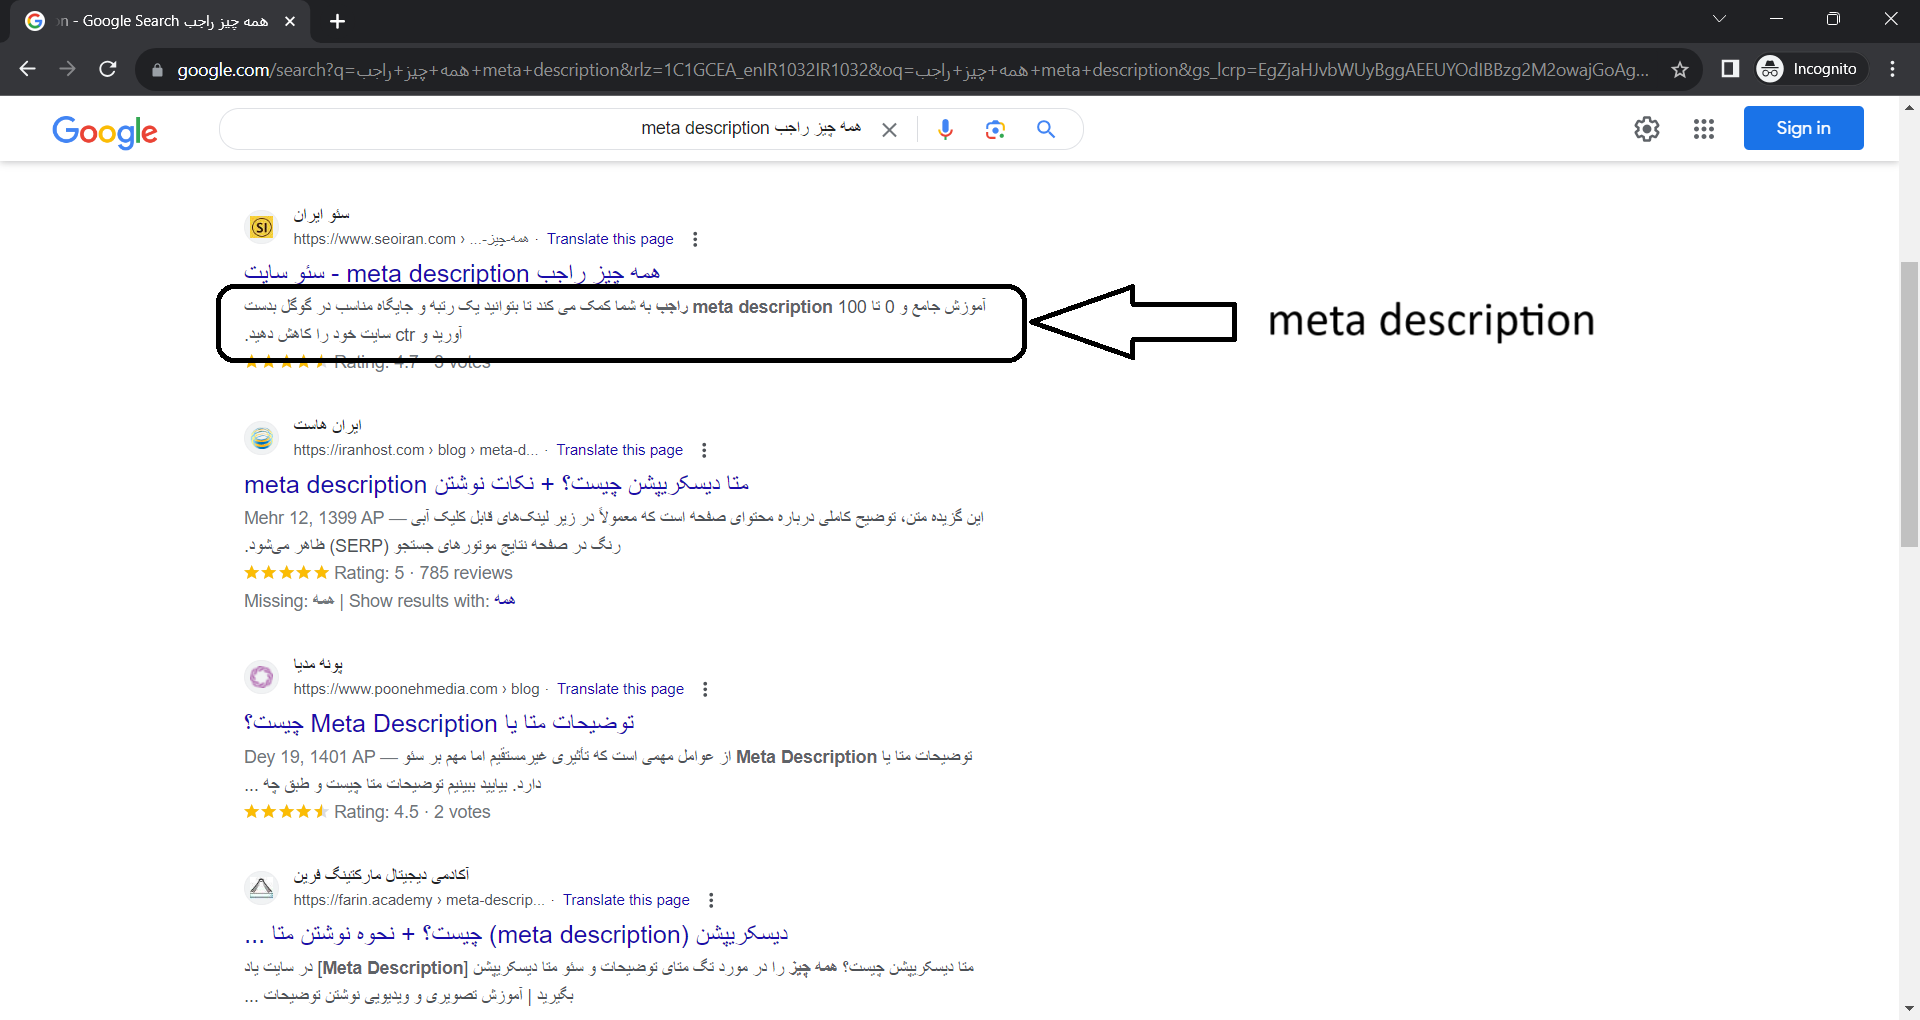Click the magnifier search button

tap(1046, 129)
